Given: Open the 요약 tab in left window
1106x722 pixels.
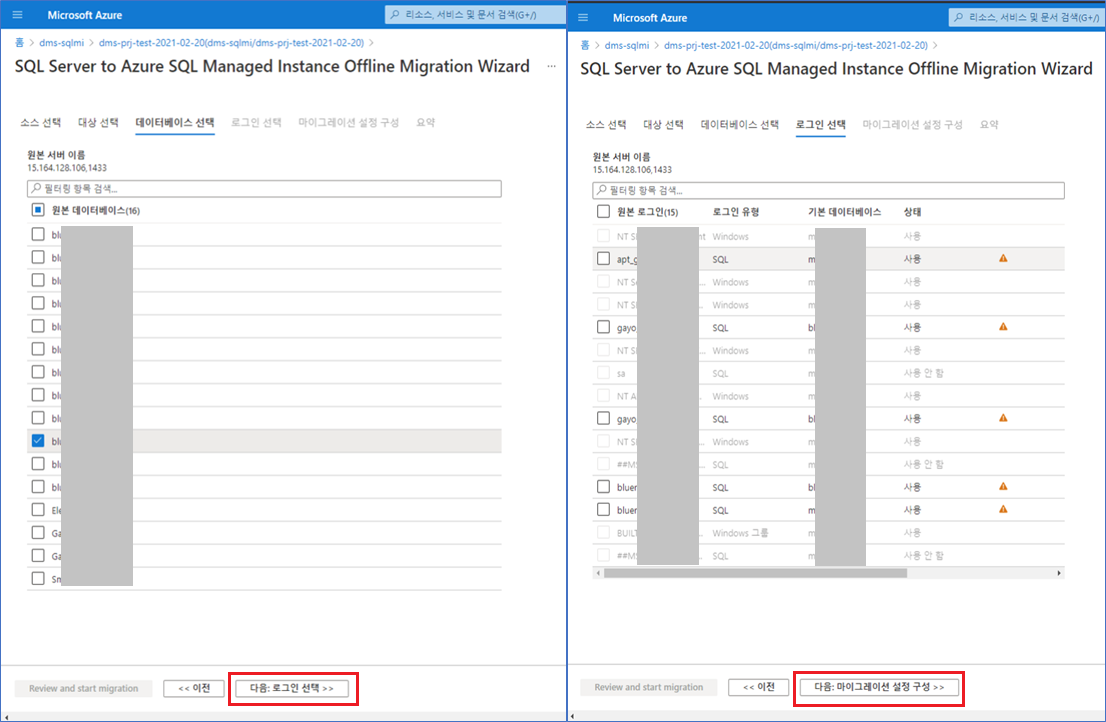Looking at the screenshot, I should pos(425,123).
